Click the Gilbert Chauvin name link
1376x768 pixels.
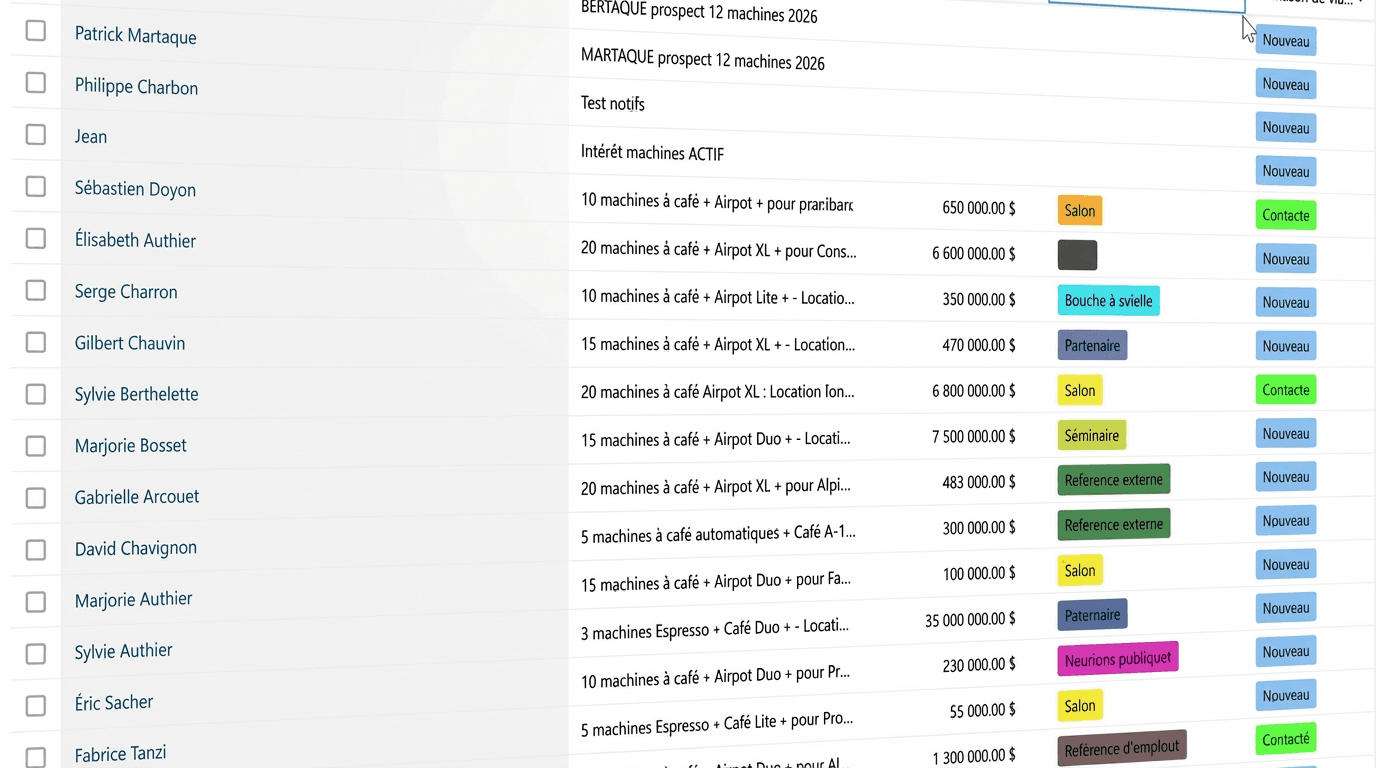(130, 343)
